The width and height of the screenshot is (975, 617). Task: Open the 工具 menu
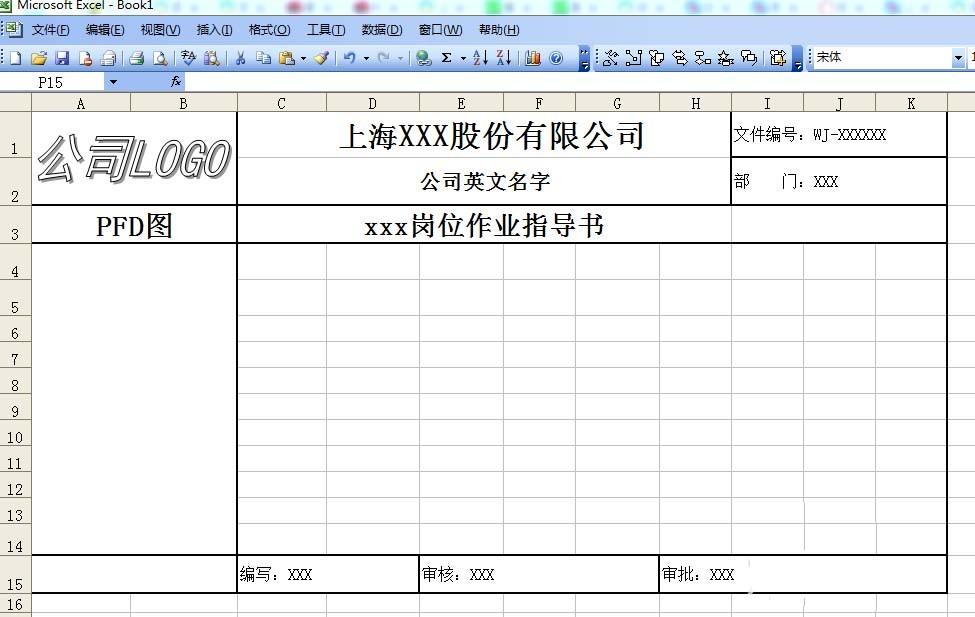(326, 30)
